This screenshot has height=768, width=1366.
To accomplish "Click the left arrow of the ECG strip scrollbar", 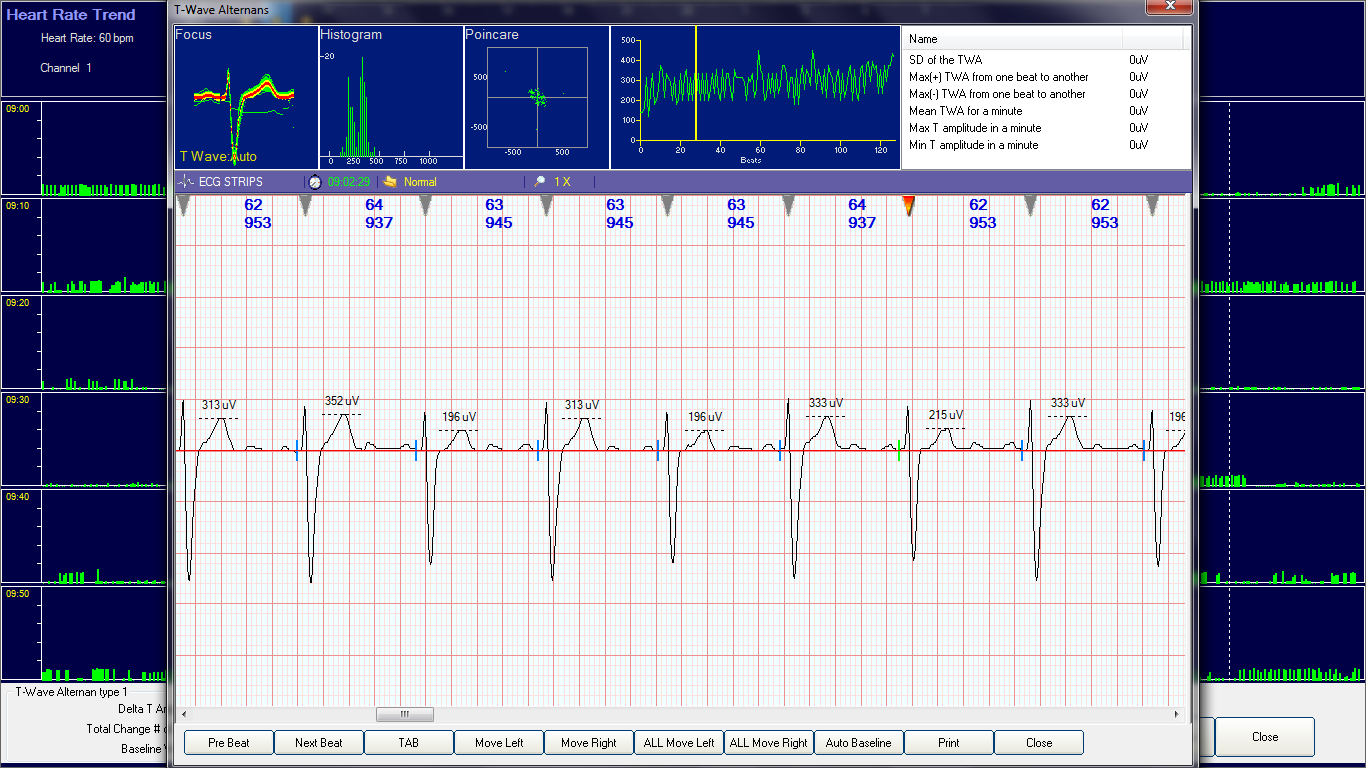I will (182, 714).
